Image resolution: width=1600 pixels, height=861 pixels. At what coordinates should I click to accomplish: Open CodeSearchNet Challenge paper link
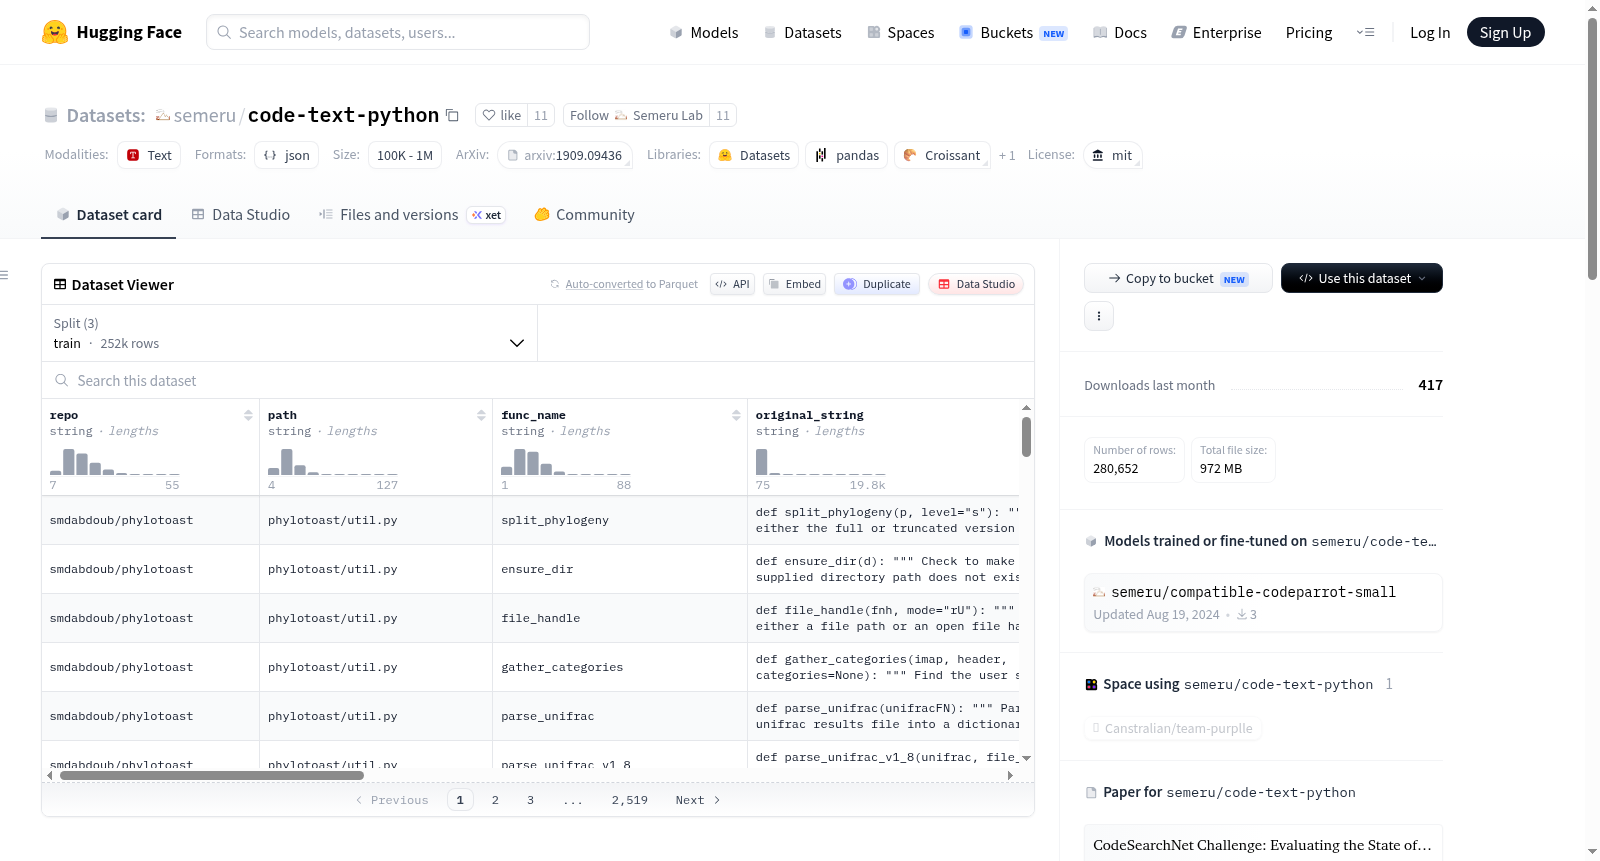point(1263,845)
